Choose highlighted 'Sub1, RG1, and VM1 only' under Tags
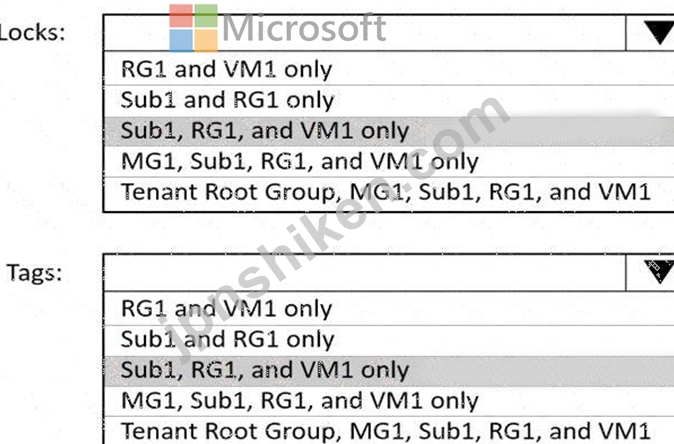The width and height of the screenshot is (674, 444). tap(389, 371)
